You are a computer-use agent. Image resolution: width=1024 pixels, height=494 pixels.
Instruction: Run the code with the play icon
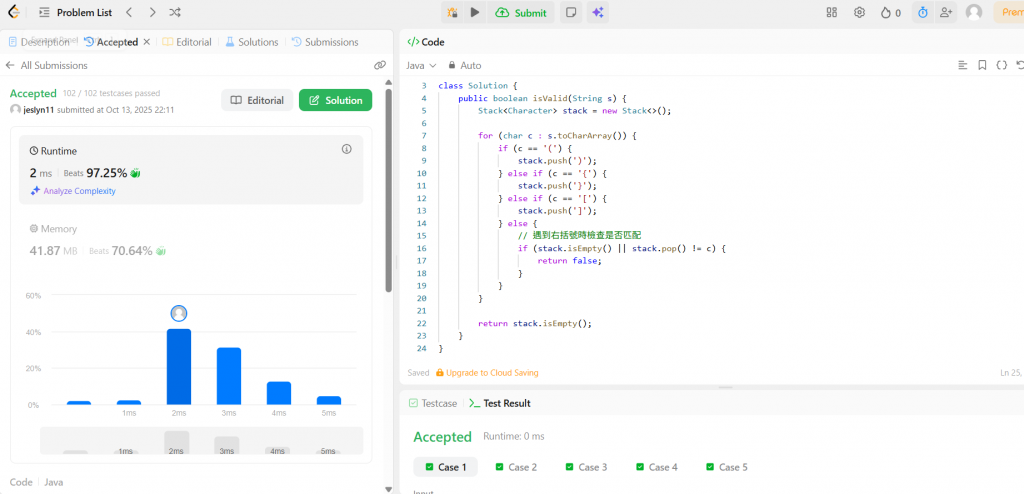coord(475,12)
